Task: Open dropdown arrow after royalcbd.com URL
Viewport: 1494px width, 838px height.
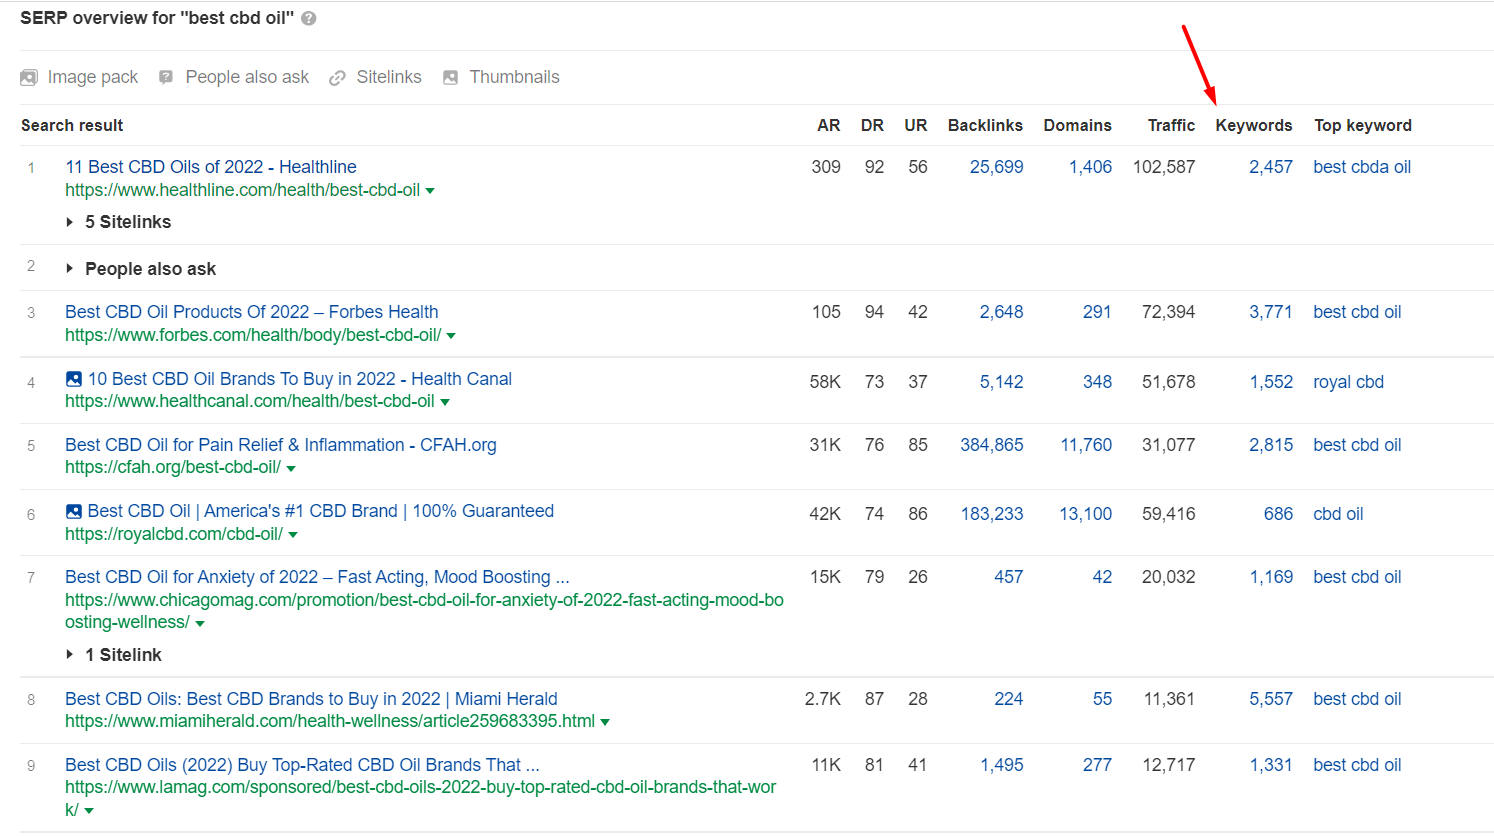Action: pyautogui.click(x=293, y=535)
